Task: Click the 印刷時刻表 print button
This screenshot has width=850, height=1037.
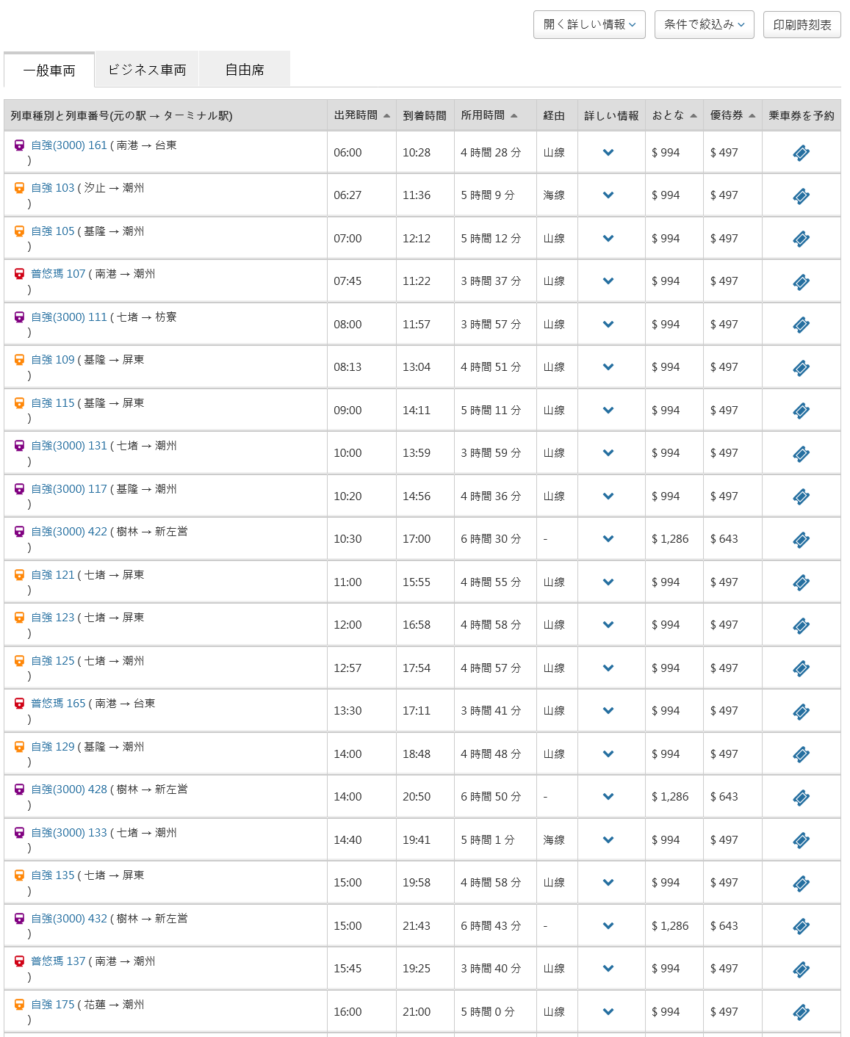Action: pyautogui.click(x=801, y=24)
